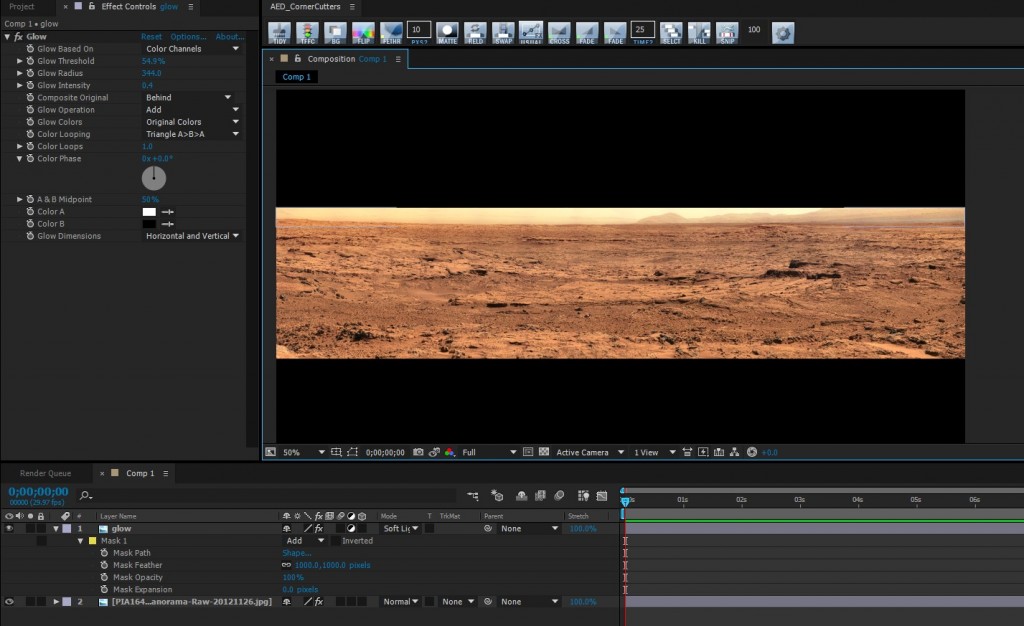Click the FLIP color icon
Viewport: 1024px width, 626px height.
363,33
